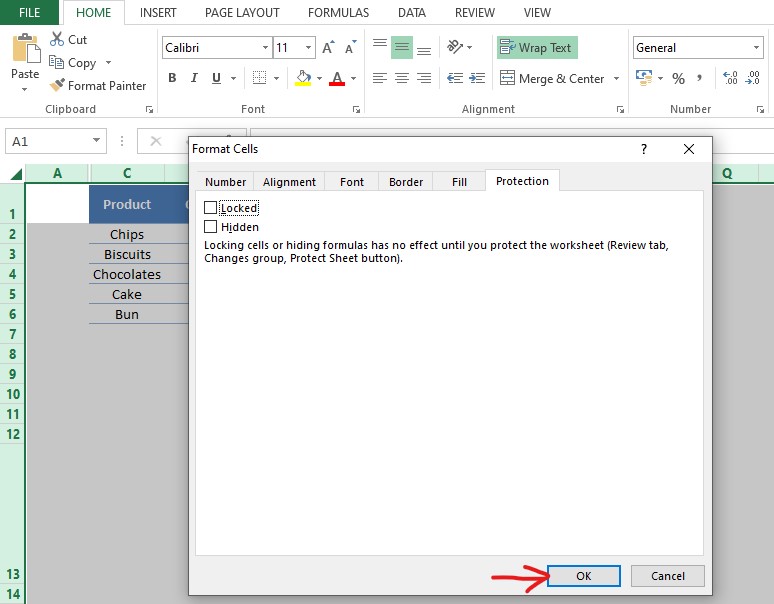
Task: Expand accounting format options arrow
Action: [660, 78]
